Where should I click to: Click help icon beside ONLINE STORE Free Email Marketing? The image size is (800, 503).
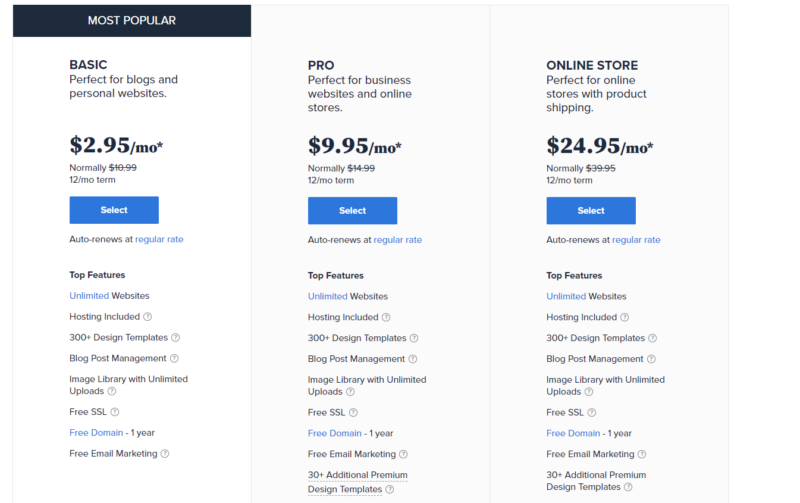642,454
